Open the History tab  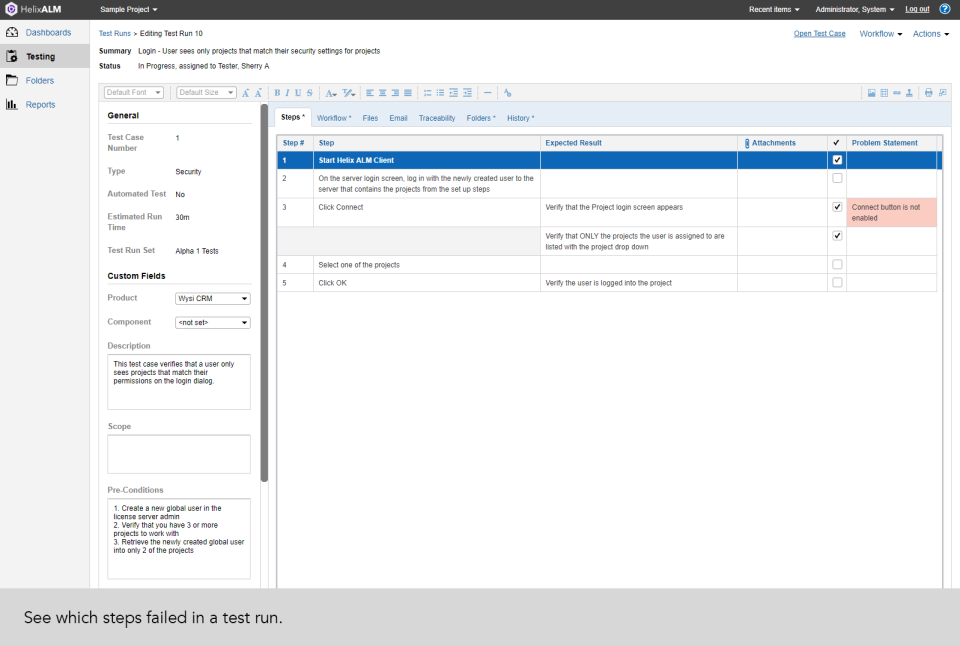(518, 117)
